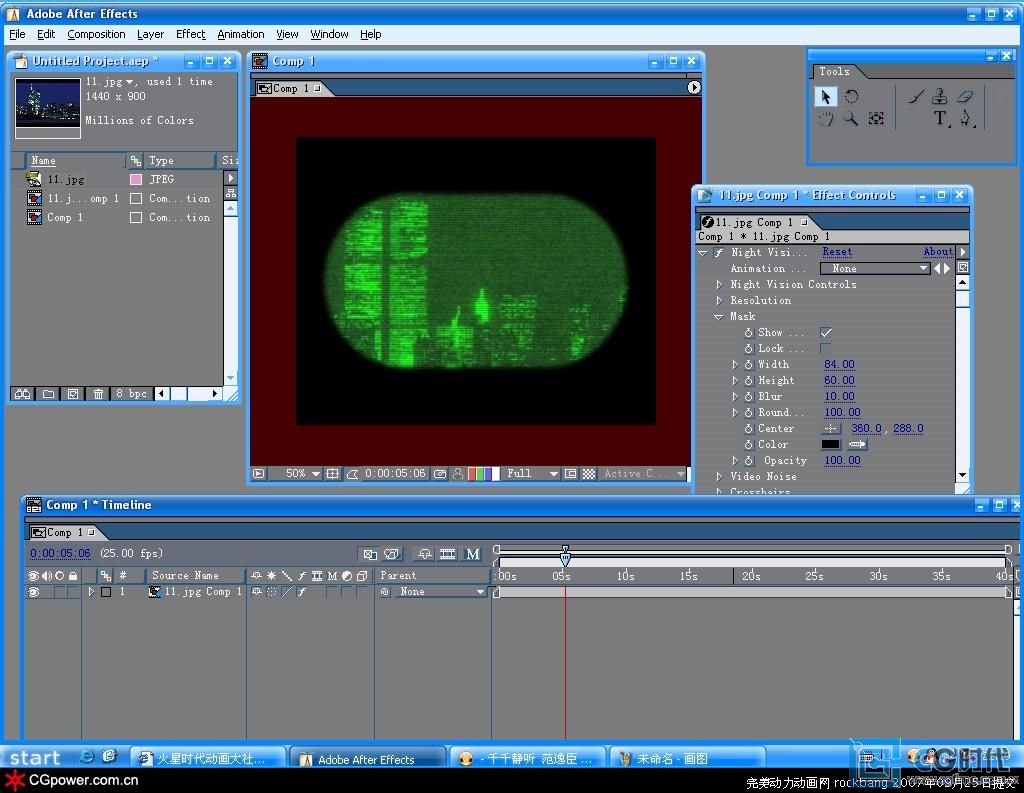Open the Window menu
Viewport: 1024px width, 793px height.
(x=329, y=34)
